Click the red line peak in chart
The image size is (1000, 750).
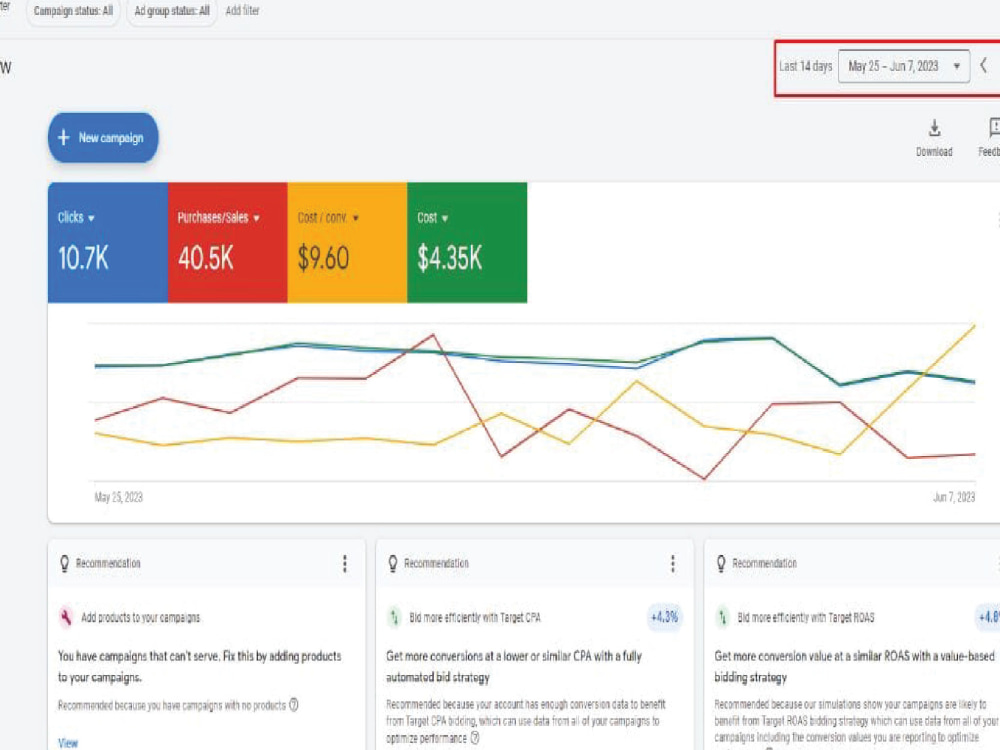(433, 335)
